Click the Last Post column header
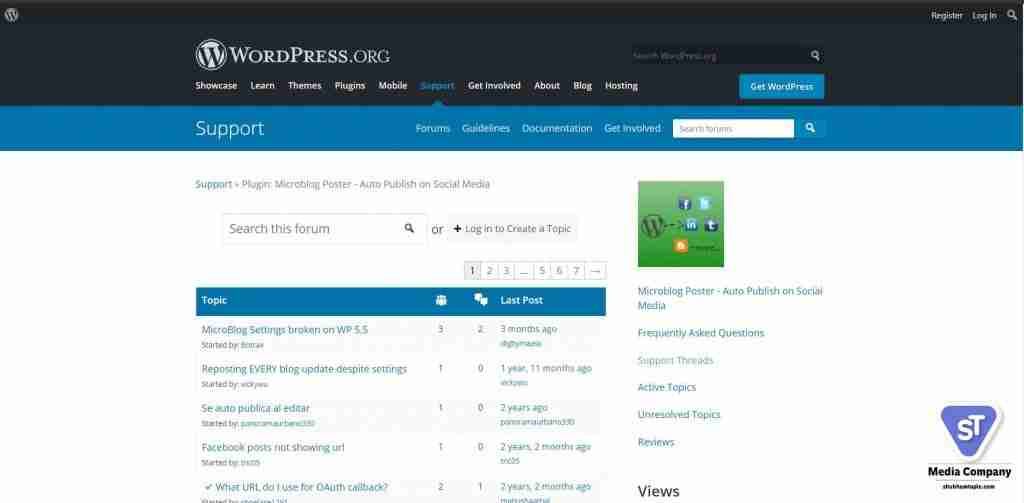The width and height of the screenshot is (1024, 503). coord(521,300)
